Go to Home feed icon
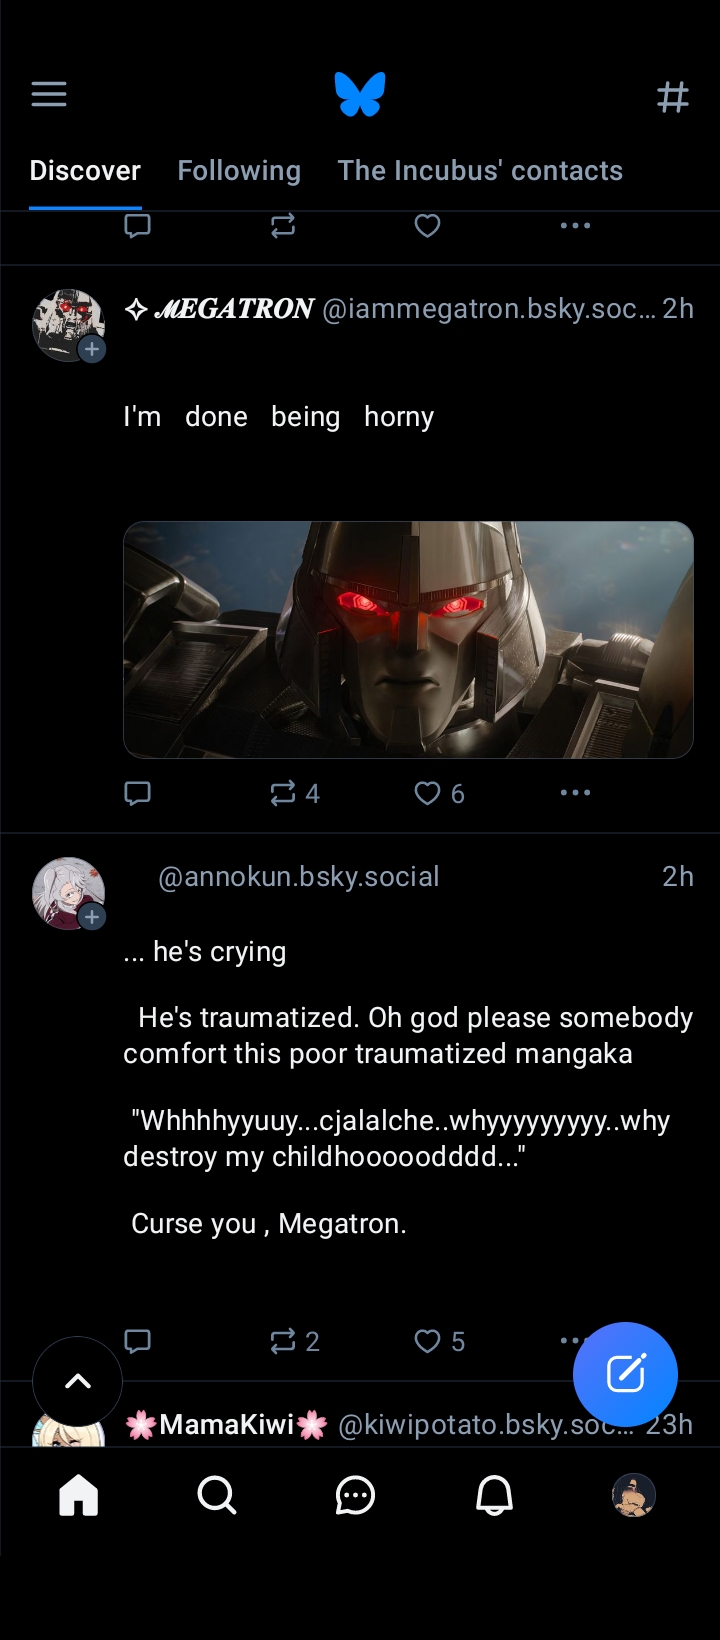Image resolution: width=720 pixels, height=1640 pixels. 78,1496
